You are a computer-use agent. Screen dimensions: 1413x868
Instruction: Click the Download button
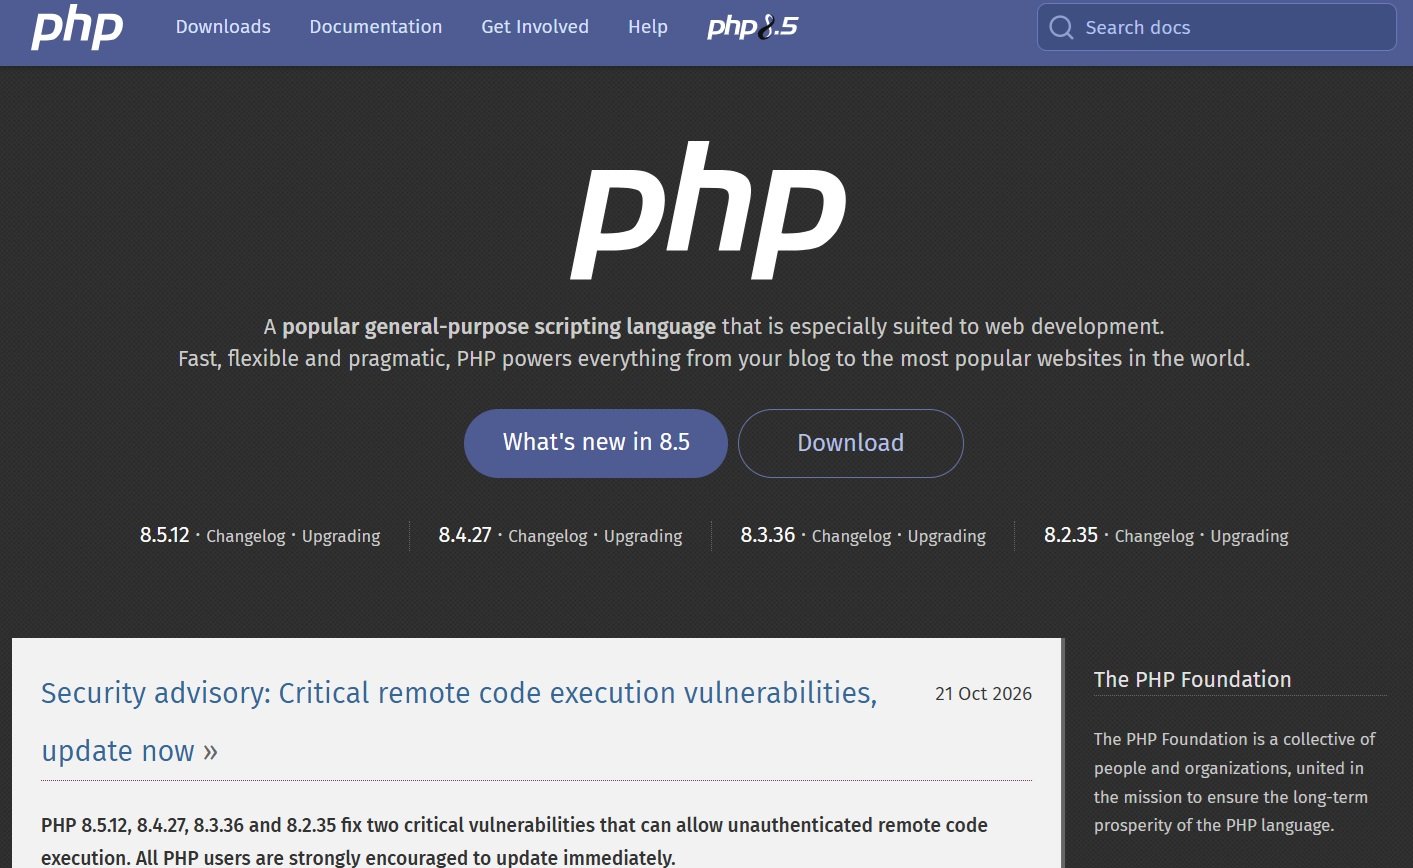(x=851, y=443)
